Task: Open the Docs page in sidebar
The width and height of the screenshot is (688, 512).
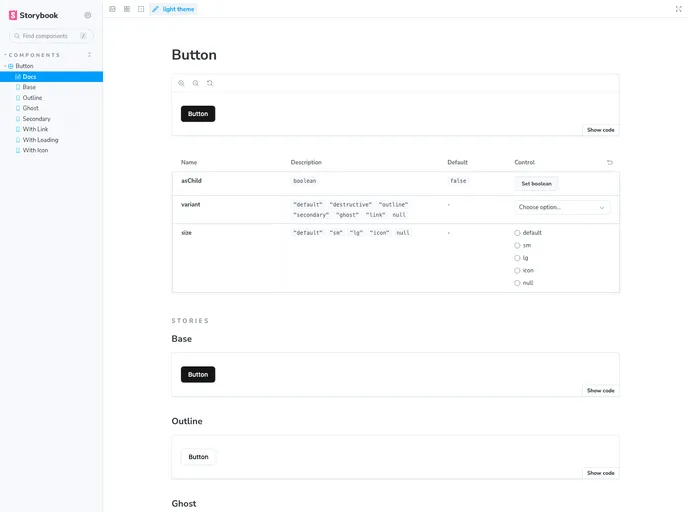Action: pos(51,77)
